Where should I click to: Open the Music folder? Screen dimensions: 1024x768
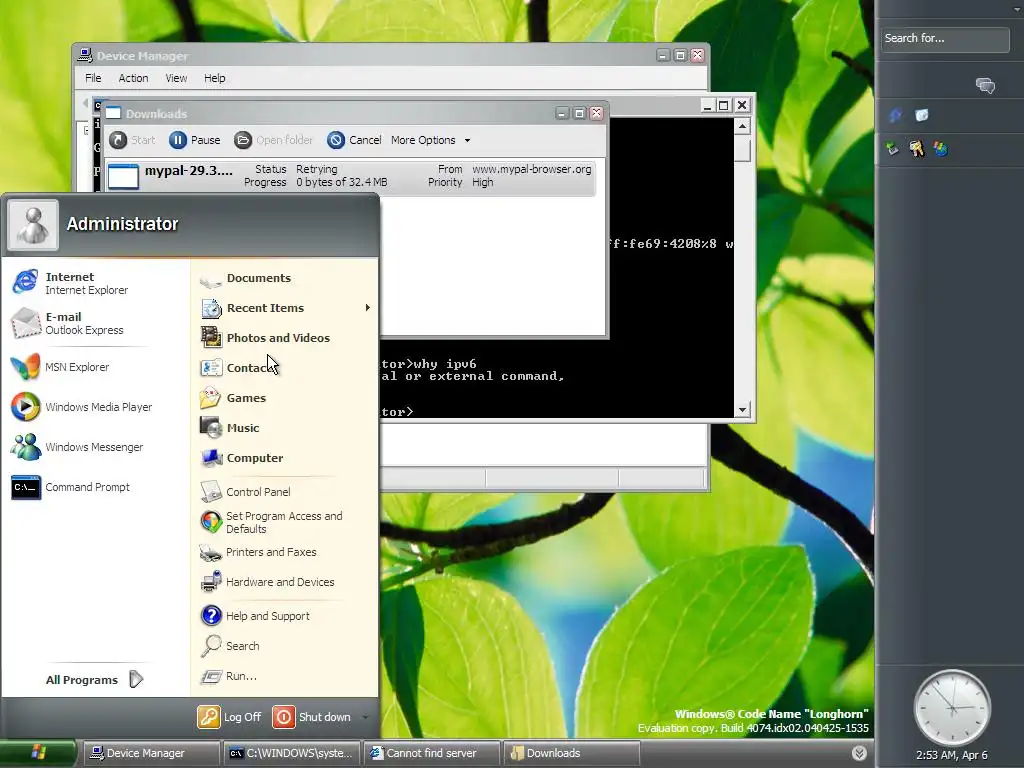pyautogui.click(x=230, y=428)
